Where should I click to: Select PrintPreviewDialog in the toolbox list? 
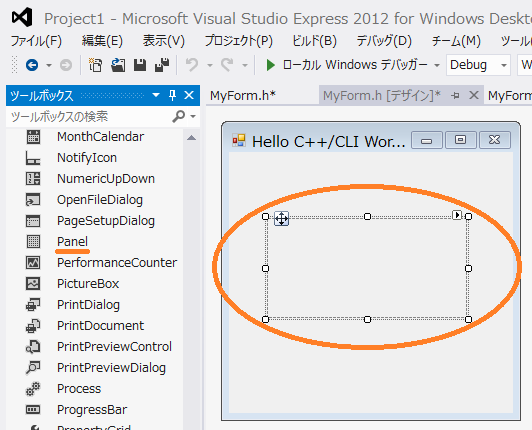coord(111,368)
